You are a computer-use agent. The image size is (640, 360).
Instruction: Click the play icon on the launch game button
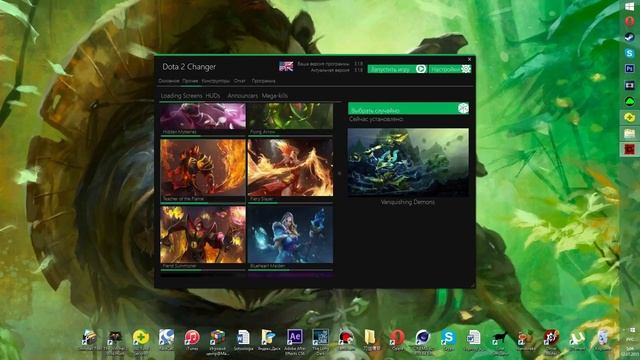pyautogui.click(x=421, y=69)
